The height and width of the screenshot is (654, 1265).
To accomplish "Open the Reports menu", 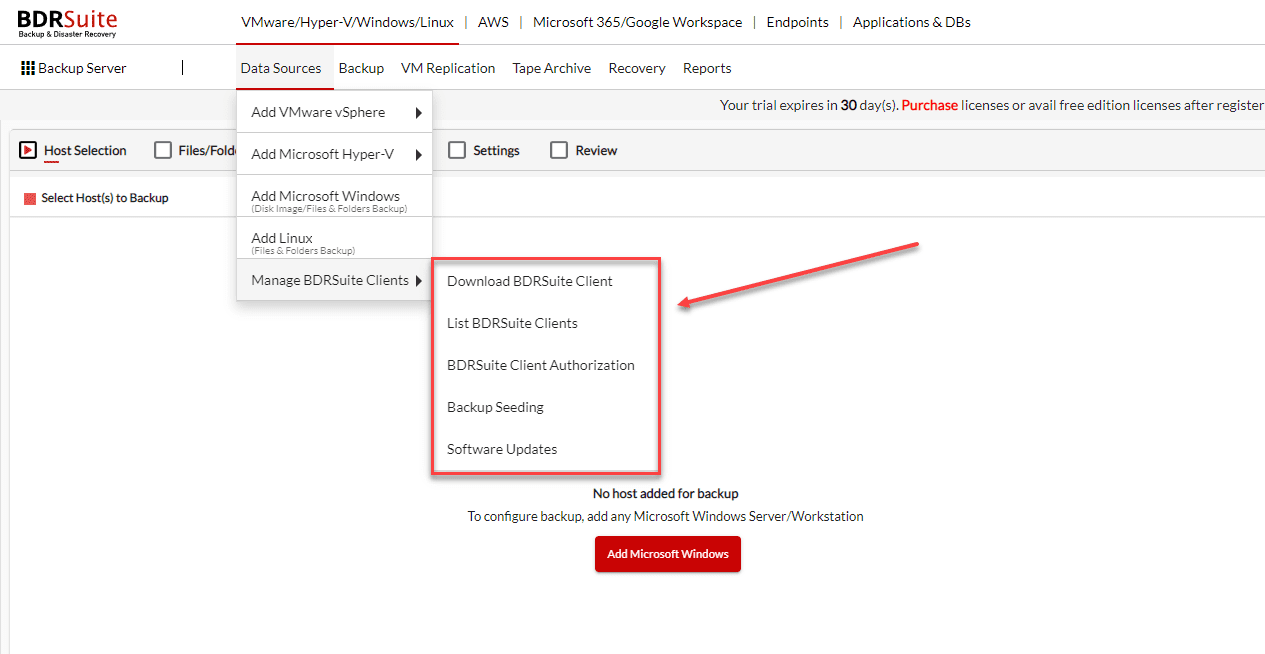I will pyautogui.click(x=707, y=68).
